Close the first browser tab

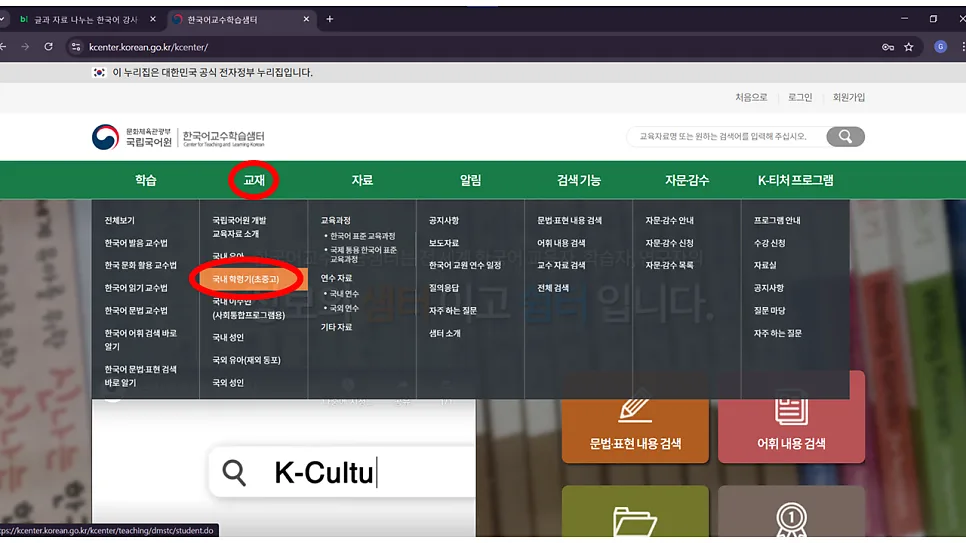click(x=153, y=19)
